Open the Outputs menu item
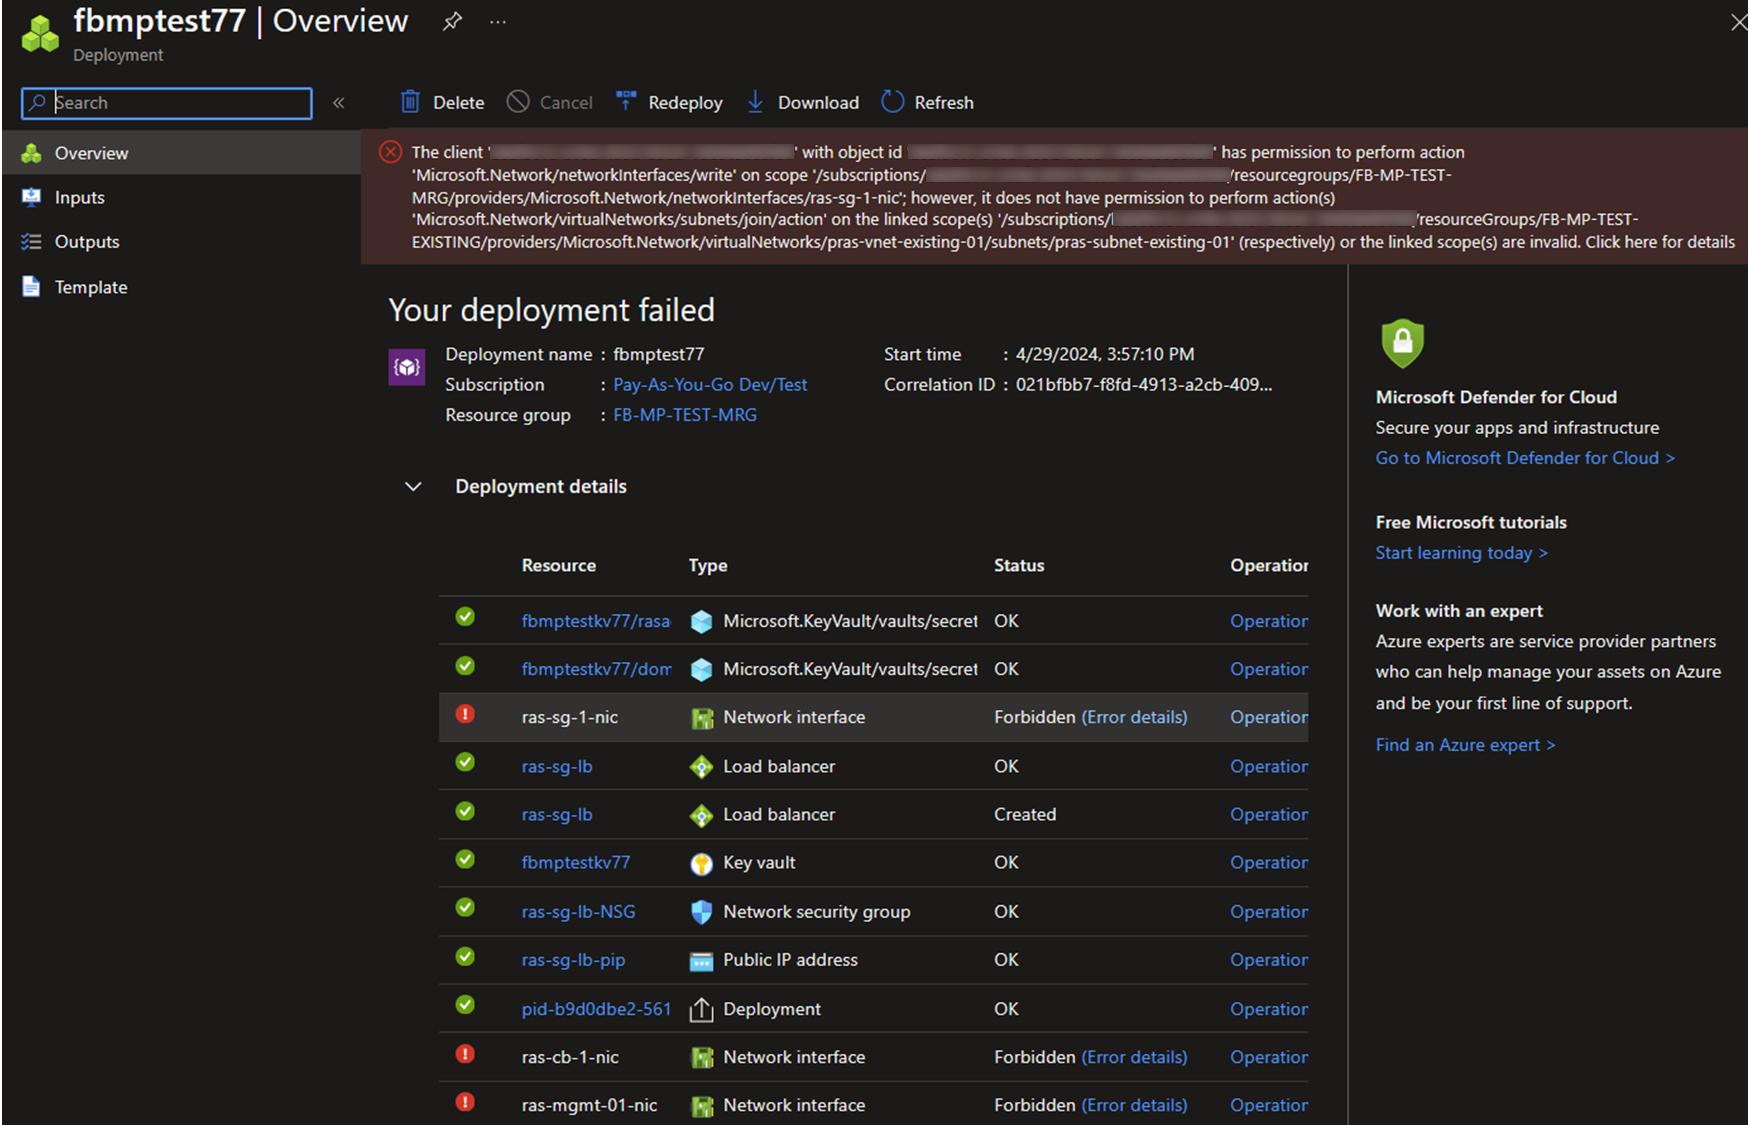Viewport: 1749px width, 1125px height. point(87,242)
